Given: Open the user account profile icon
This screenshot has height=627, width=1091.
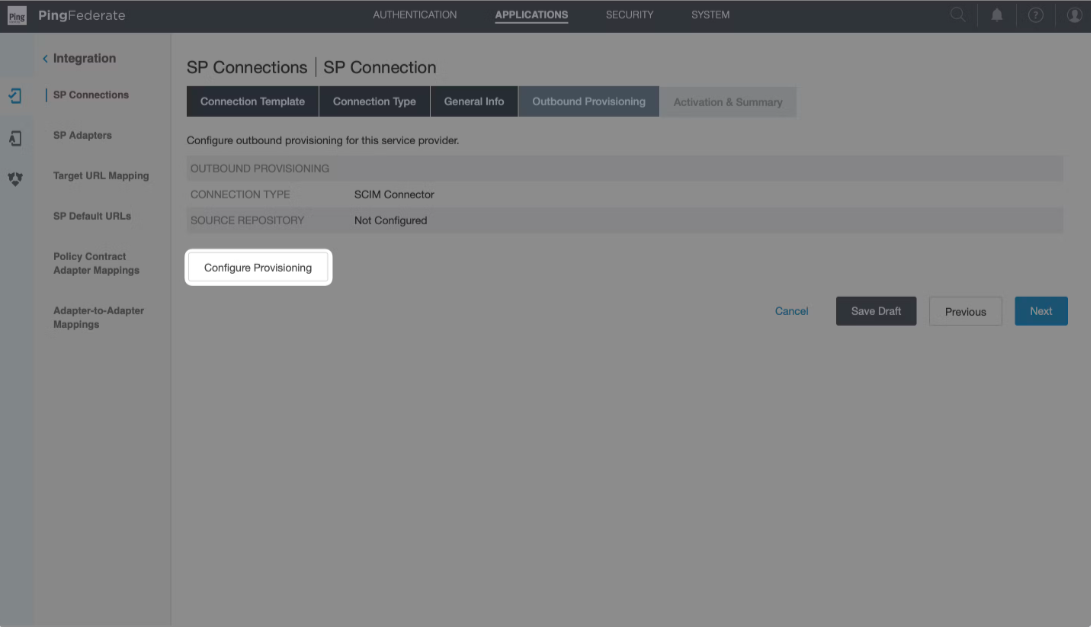Looking at the screenshot, I should pos(1074,15).
